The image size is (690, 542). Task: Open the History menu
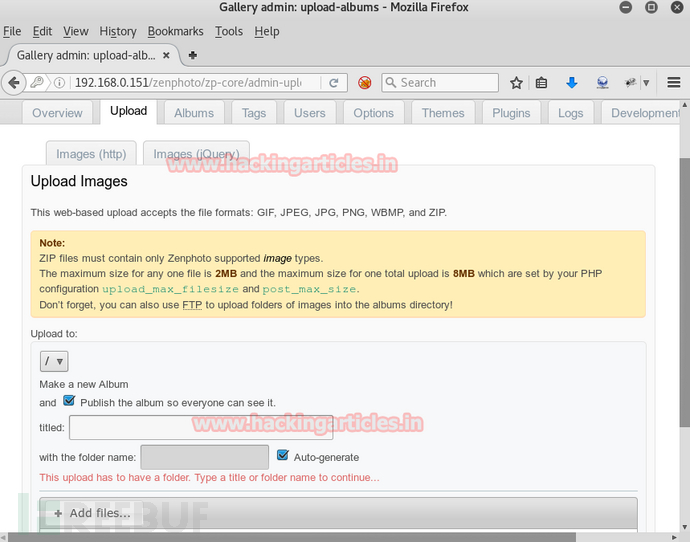[x=118, y=31]
